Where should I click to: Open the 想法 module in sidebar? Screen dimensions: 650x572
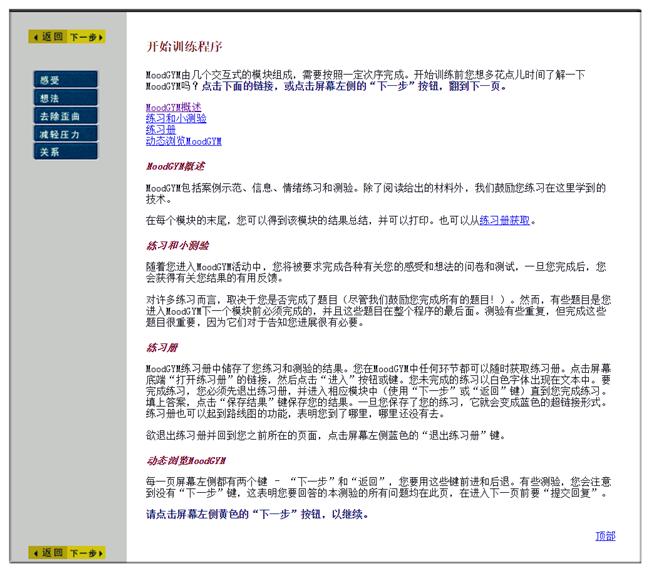click(x=65, y=97)
